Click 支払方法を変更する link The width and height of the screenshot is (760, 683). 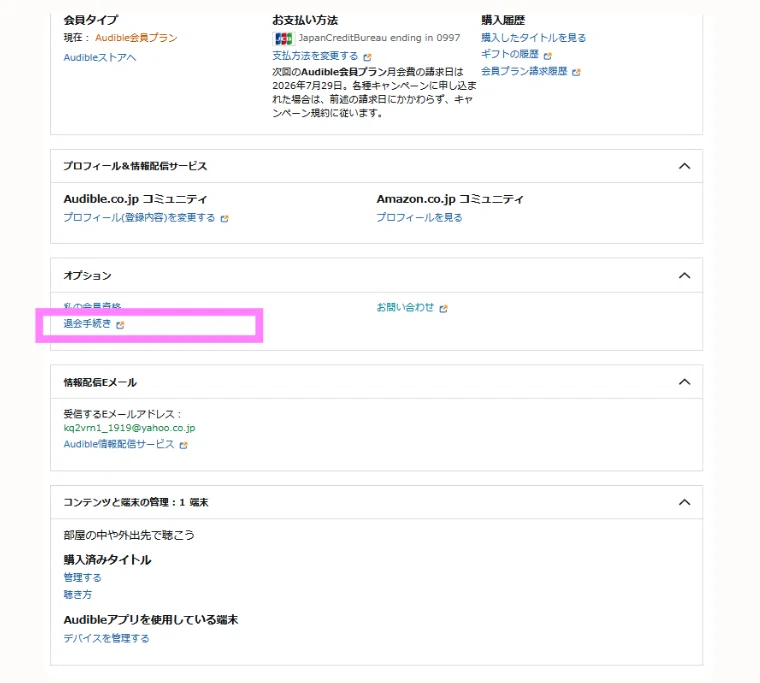click(315, 56)
